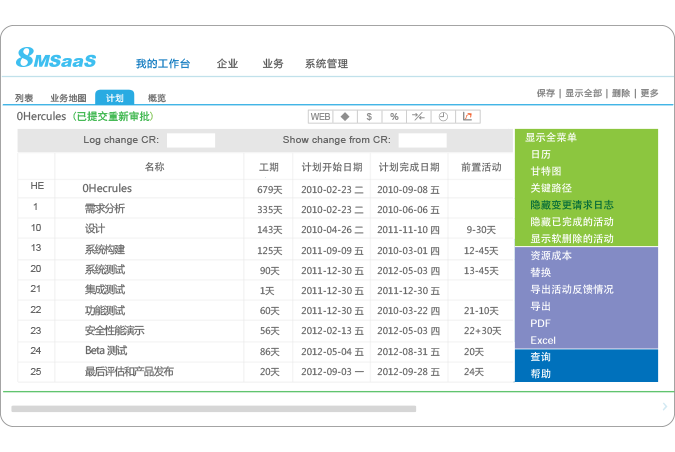Select the 0Hecrules row name
Screen dimensions: 675x452
tap(107, 188)
